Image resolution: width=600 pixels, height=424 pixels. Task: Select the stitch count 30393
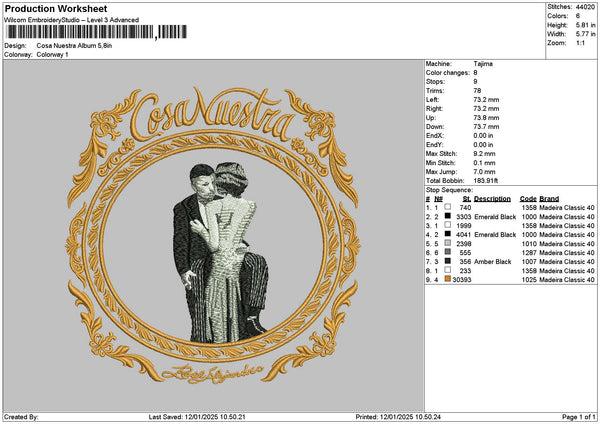coord(462,280)
